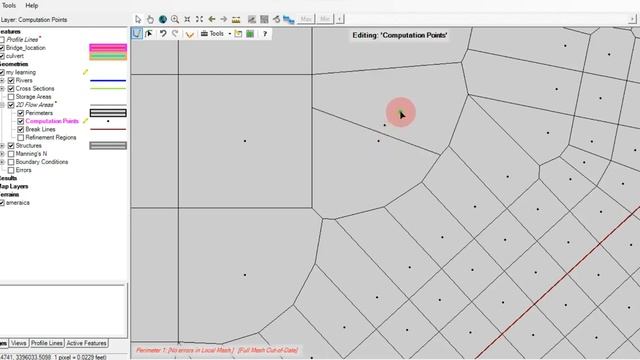Click the Max button

(x=306, y=19)
